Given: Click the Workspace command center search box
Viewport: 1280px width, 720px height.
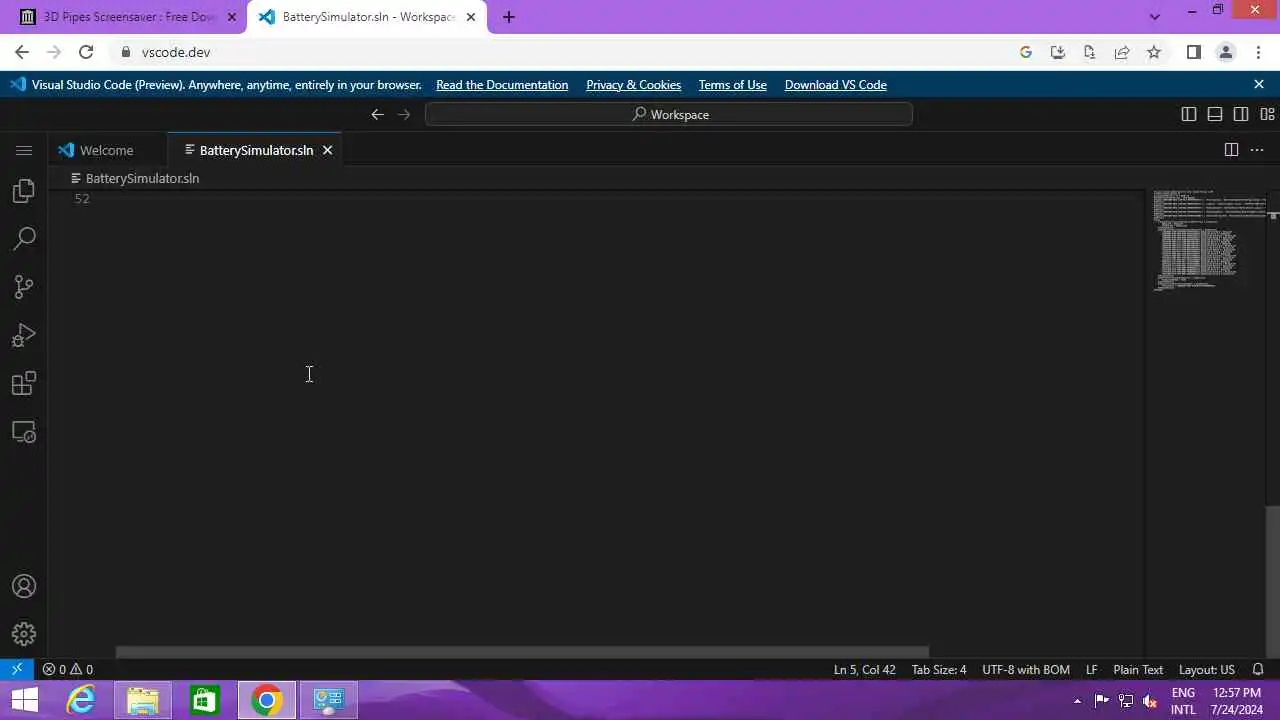Looking at the screenshot, I should [669, 114].
